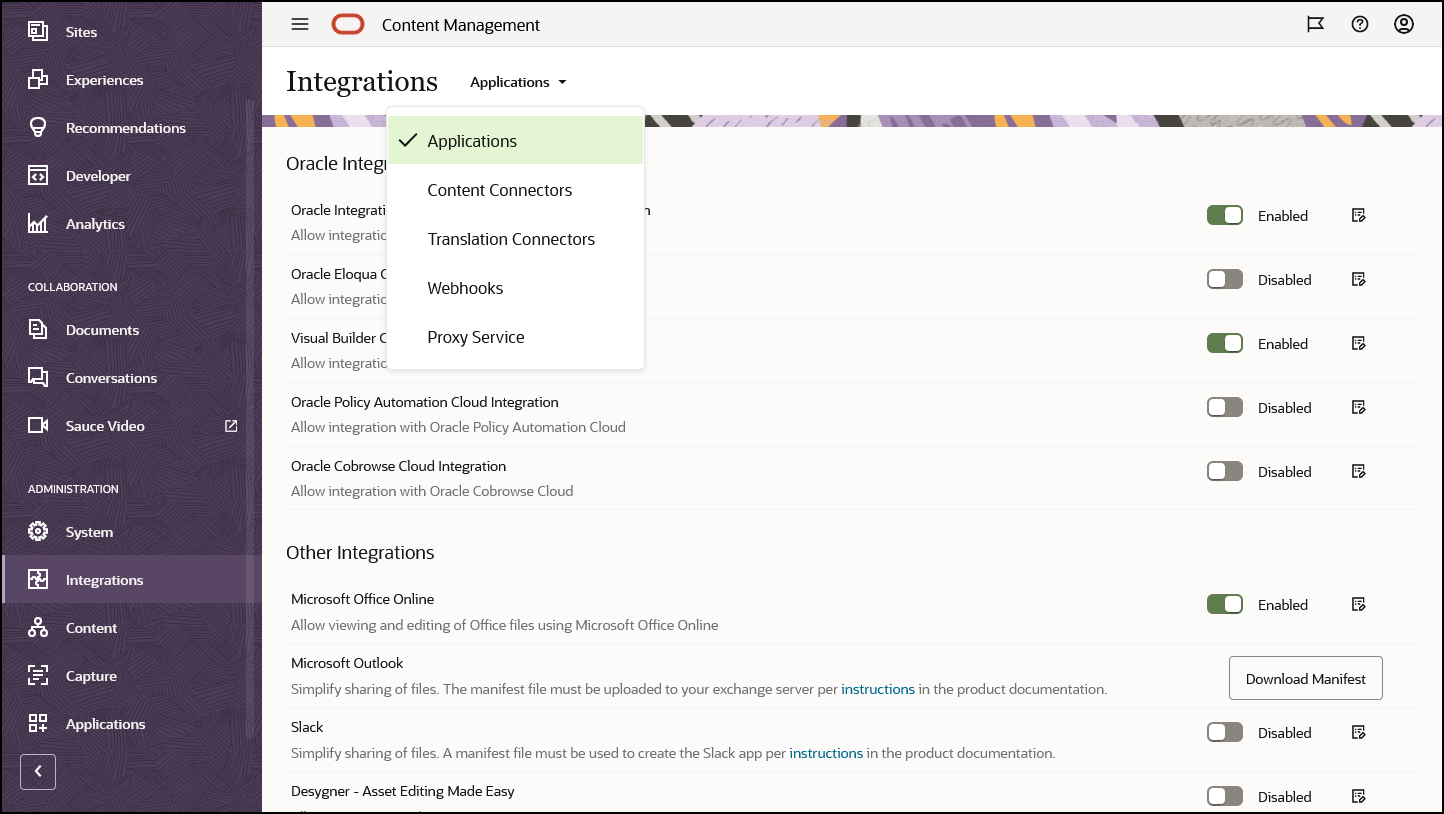Enable Oracle Cobrowse Cloud Integration toggle
This screenshot has height=814, width=1444.
(x=1224, y=471)
